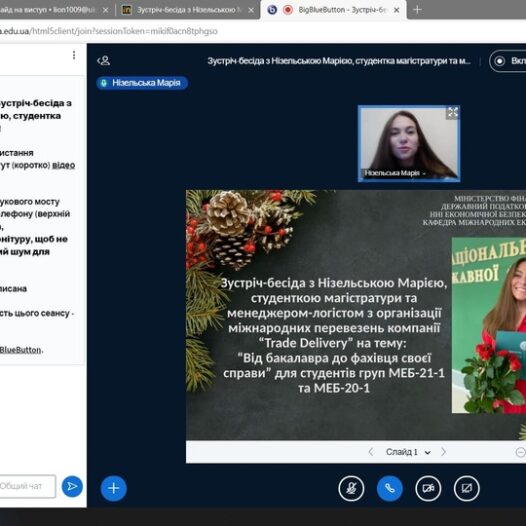Image resolution: width=526 pixels, height=526 pixels.
Task: Click the presentation slide area
Action: [356, 315]
